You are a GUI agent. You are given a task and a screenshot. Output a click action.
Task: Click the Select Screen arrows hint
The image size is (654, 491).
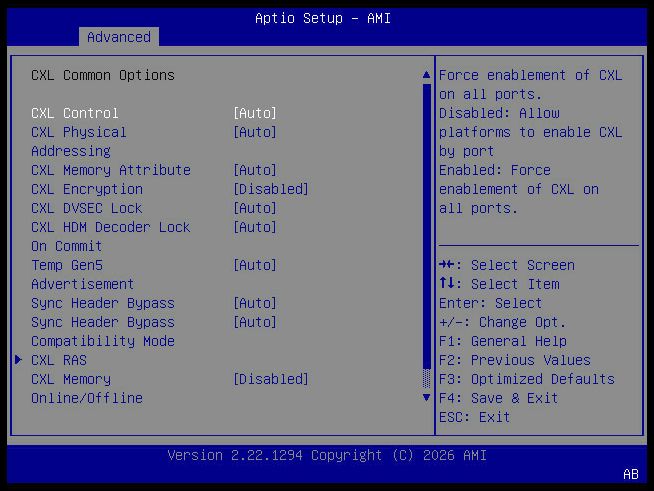507,265
